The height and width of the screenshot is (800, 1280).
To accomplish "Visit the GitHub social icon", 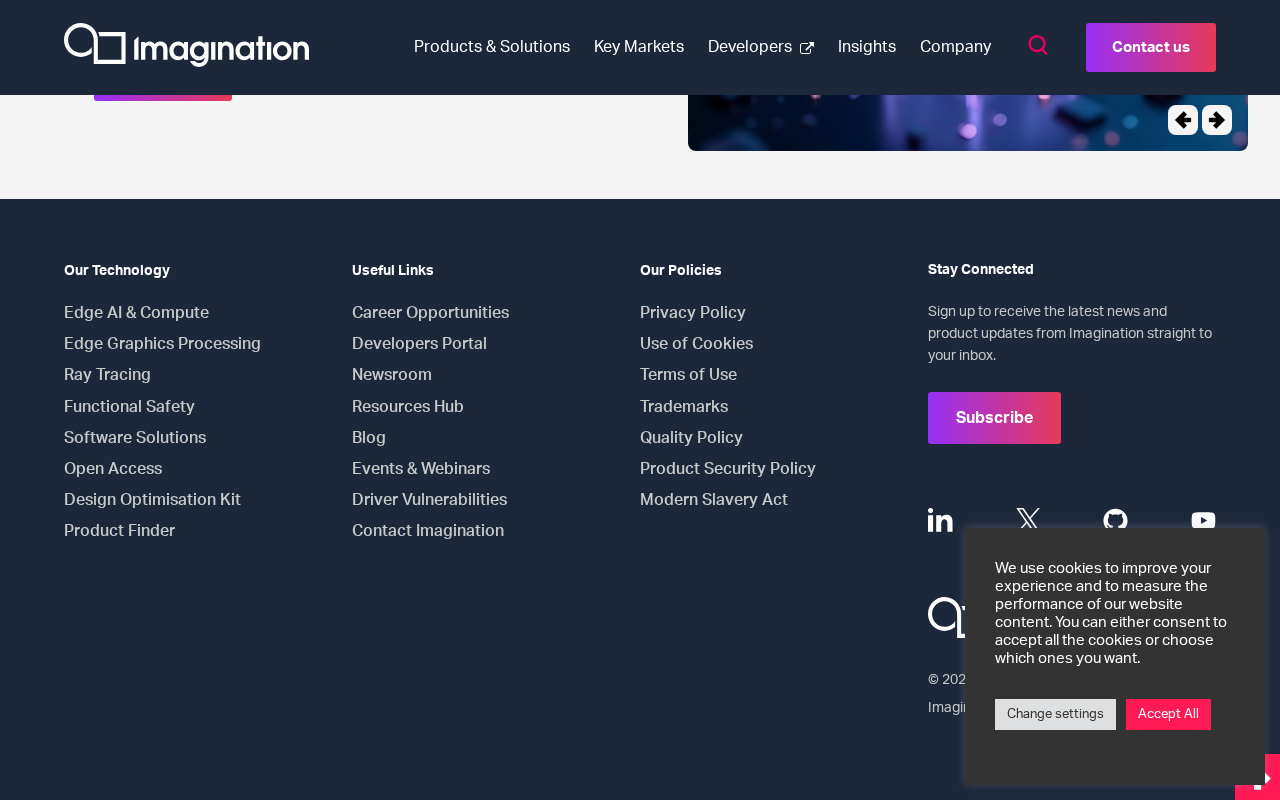I will click(x=1115, y=520).
